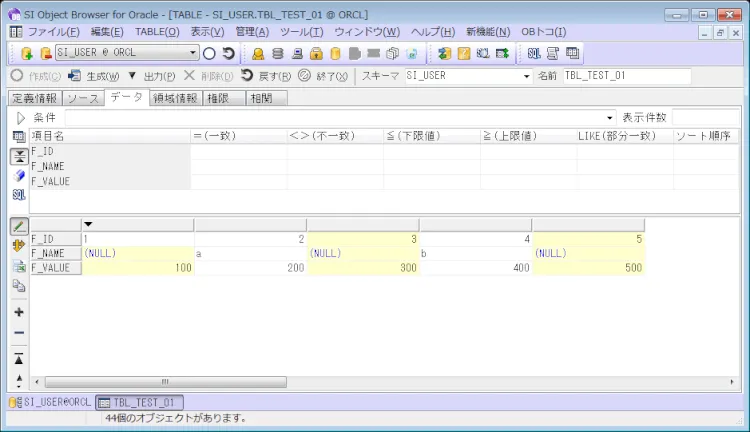750x432 pixels.
Task: Open the user information icon
Action: click(258, 53)
